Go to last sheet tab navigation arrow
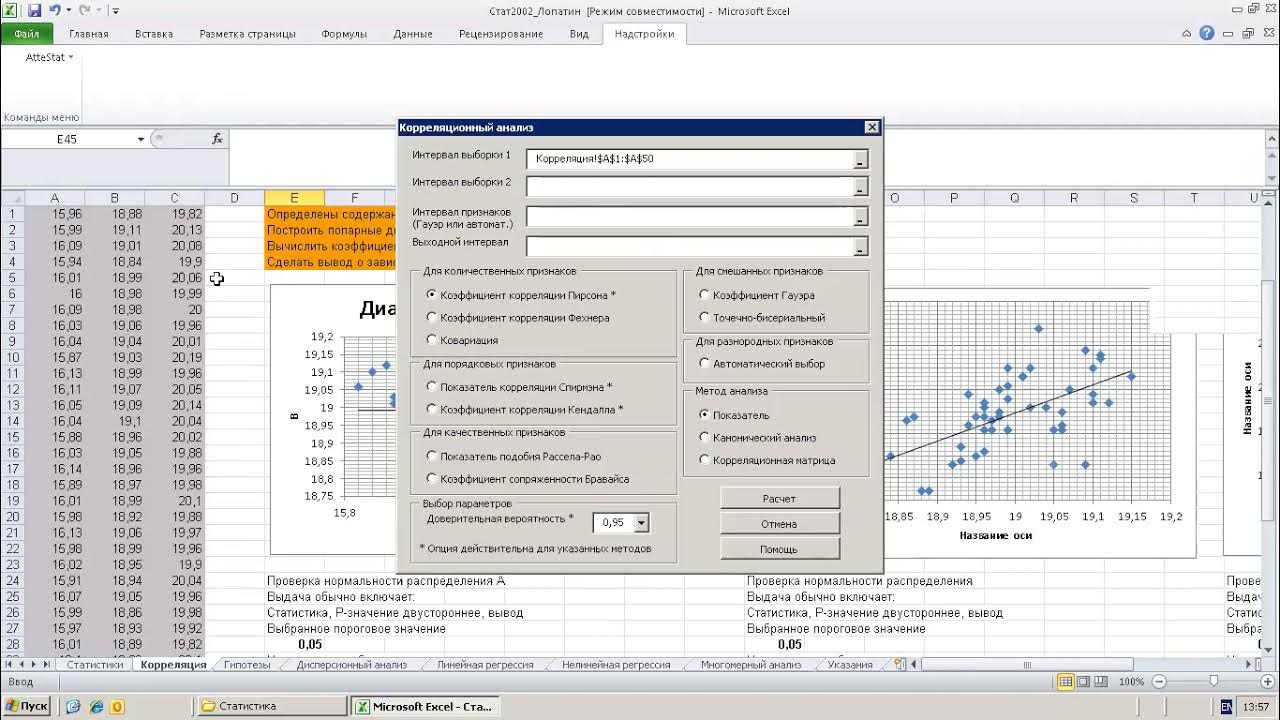1280x720 pixels. 47,664
